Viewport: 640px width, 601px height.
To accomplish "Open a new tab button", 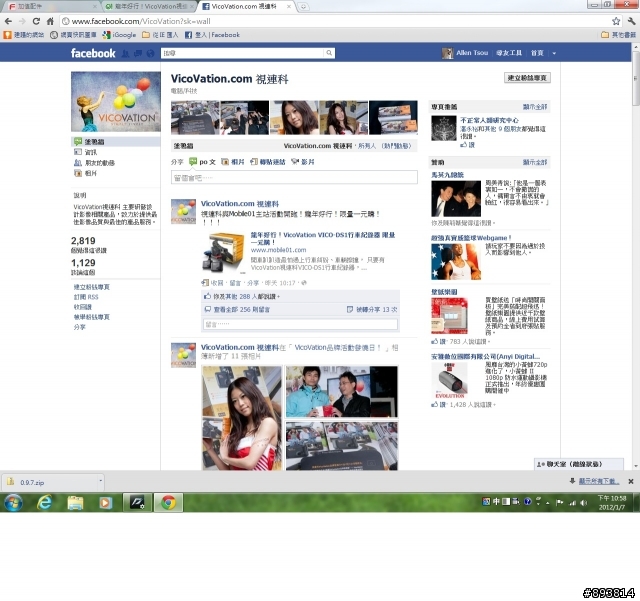I will [x=303, y=7].
